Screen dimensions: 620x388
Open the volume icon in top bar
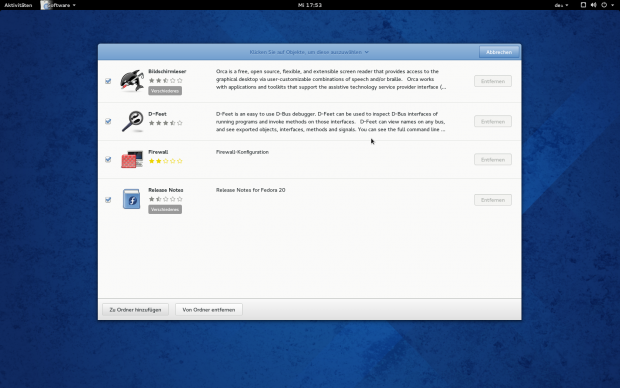click(x=594, y=5)
